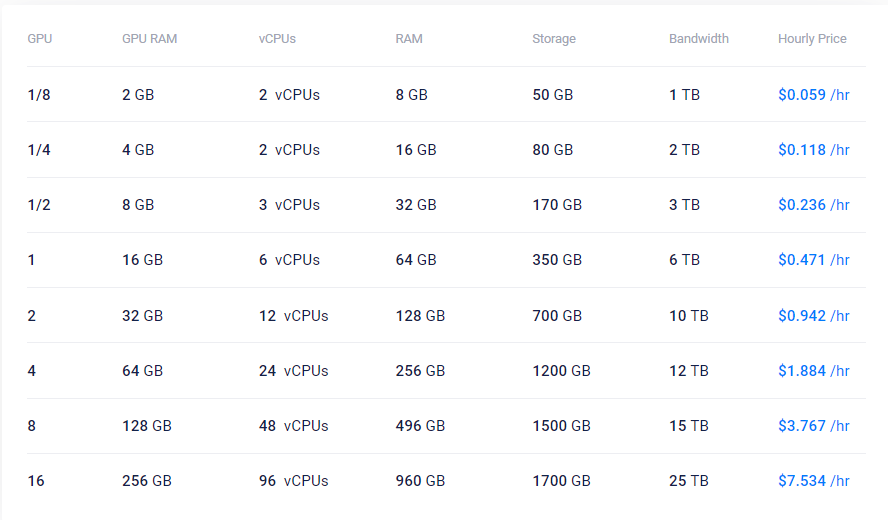Click the 1/8 GPU cell
This screenshot has height=520, width=888.
[38, 95]
